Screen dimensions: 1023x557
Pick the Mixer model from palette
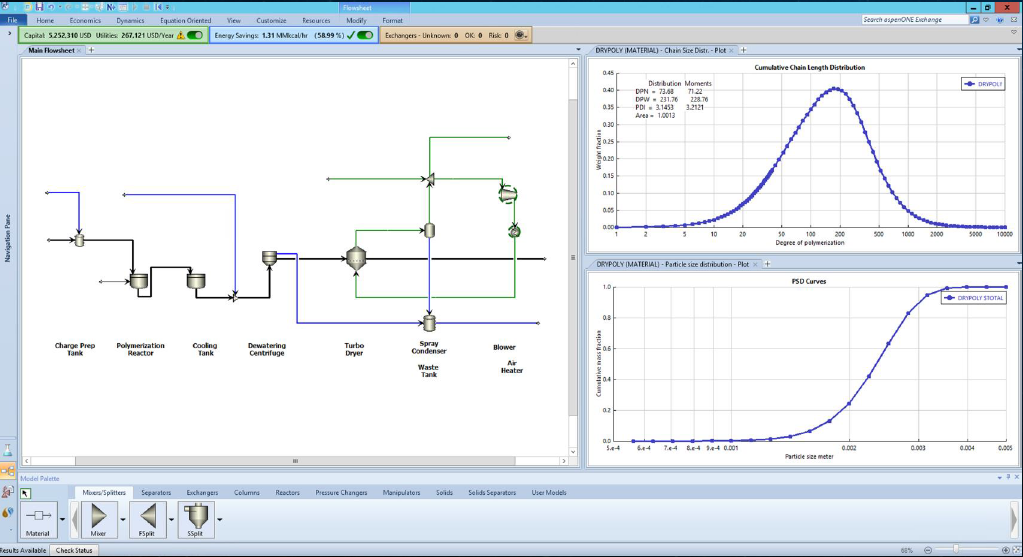point(99,520)
